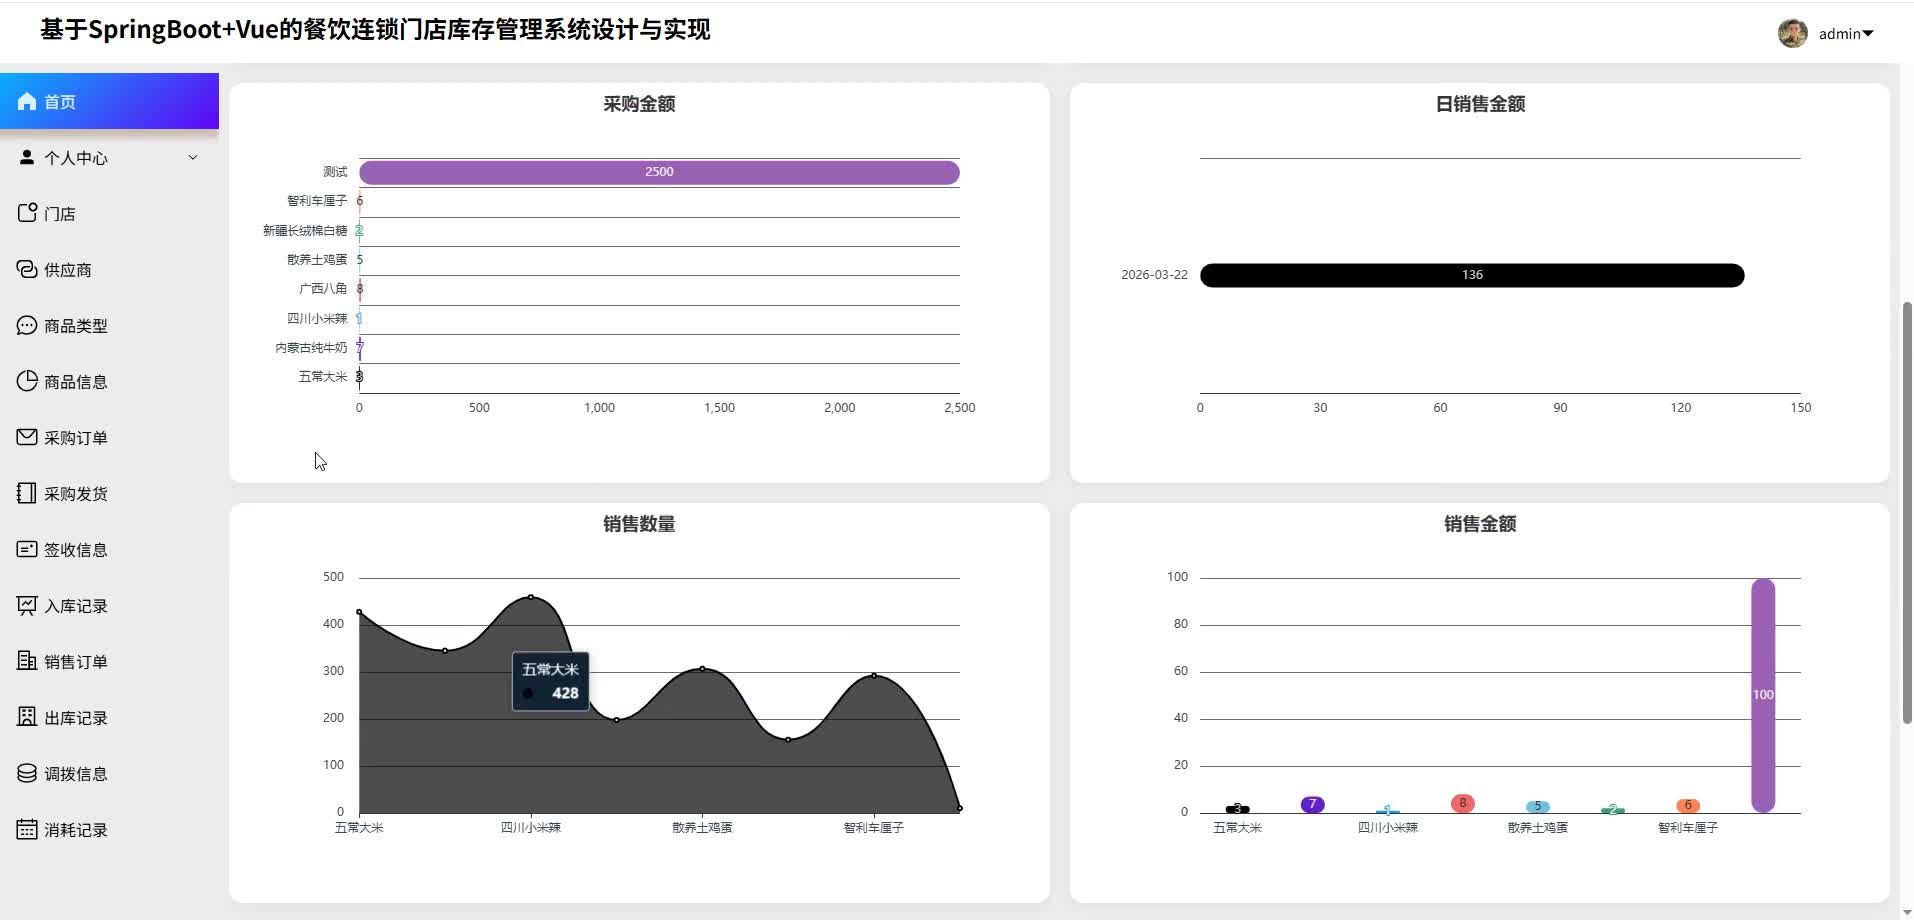
Task: Click the office building icon for 出库记录
Action: [x=27, y=717]
